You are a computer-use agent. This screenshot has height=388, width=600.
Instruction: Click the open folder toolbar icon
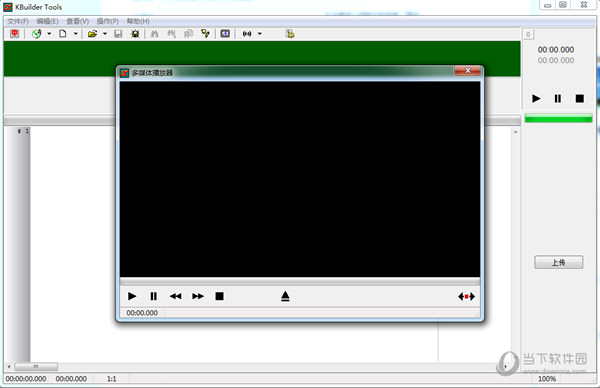click(92, 34)
